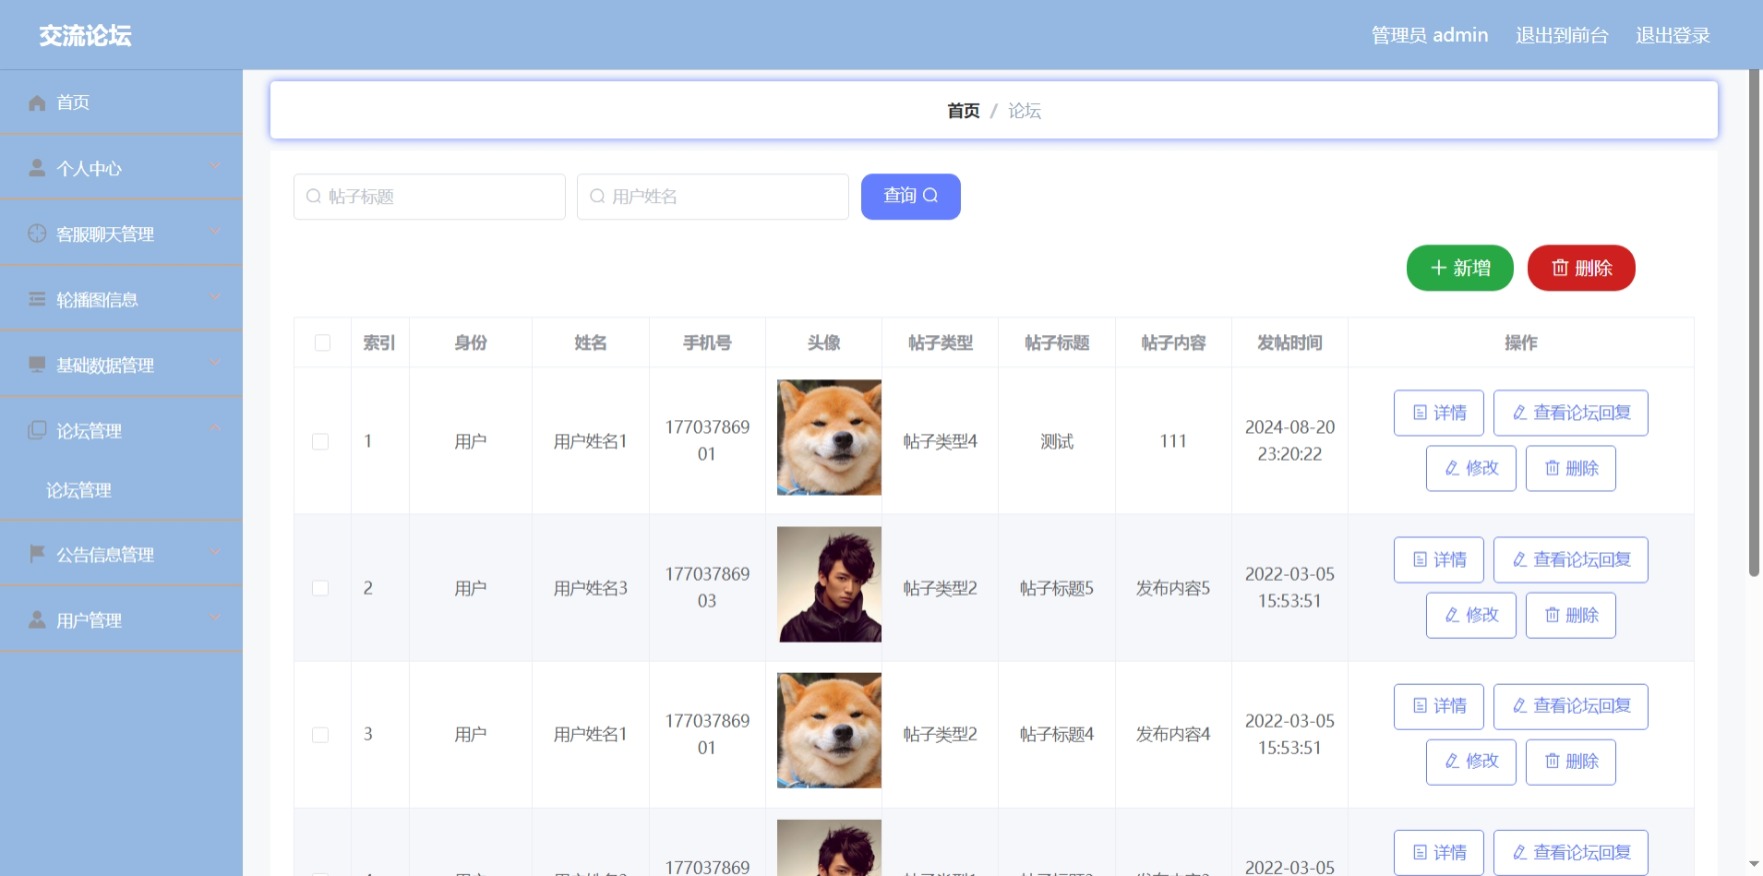Screen dimensions: 1763x876
Task: Expand the 轮播图信息 chevron
Action: (215, 297)
